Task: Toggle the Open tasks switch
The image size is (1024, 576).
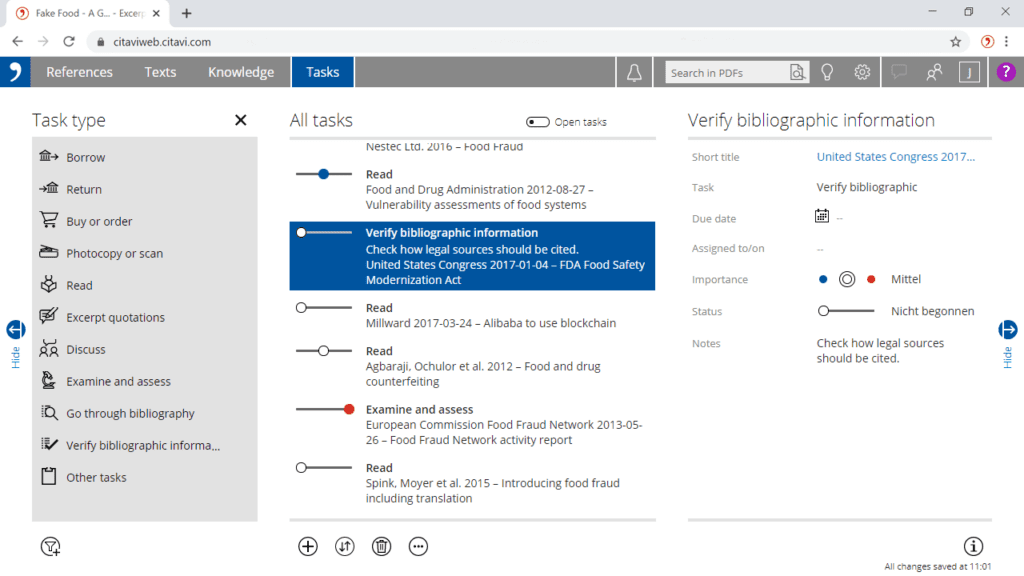Action: (x=538, y=122)
